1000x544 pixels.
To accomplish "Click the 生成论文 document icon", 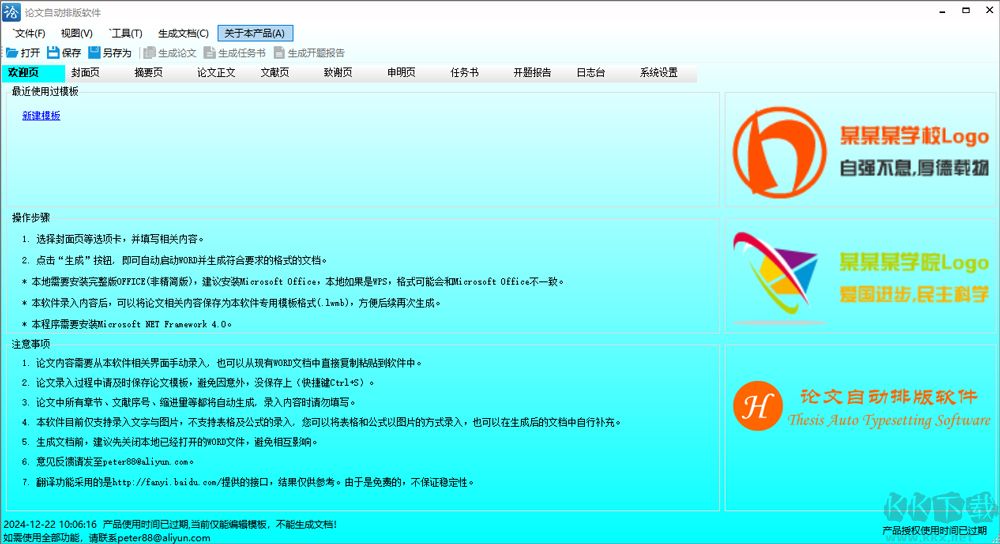I will [150, 52].
